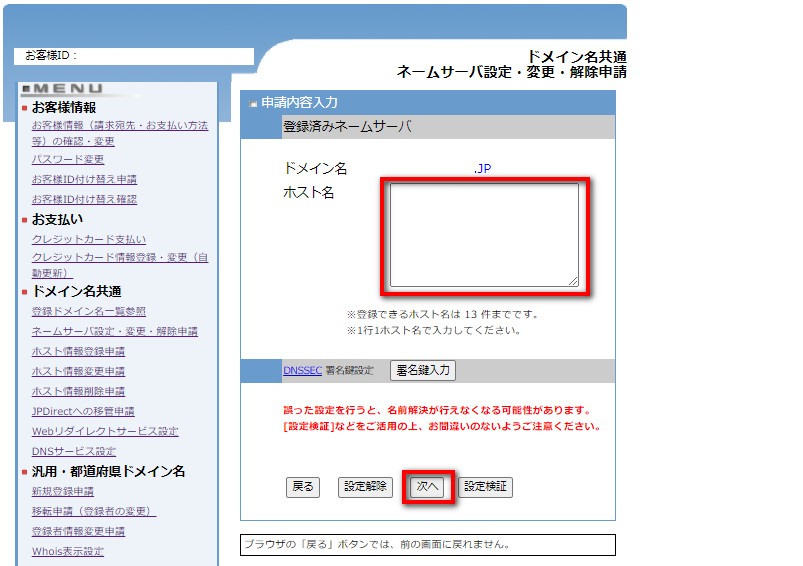Viewport: 803px width, 566px height.
Task: Click the 汎用・都道府県ドメイン名 heading
Action: (x=108, y=471)
